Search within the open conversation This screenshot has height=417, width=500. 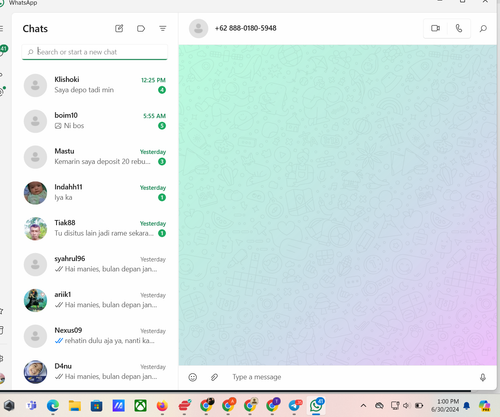(x=483, y=29)
